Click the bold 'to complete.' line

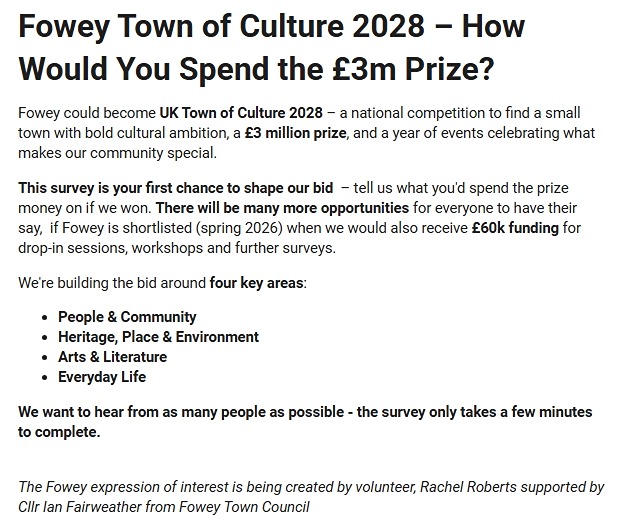(59, 432)
